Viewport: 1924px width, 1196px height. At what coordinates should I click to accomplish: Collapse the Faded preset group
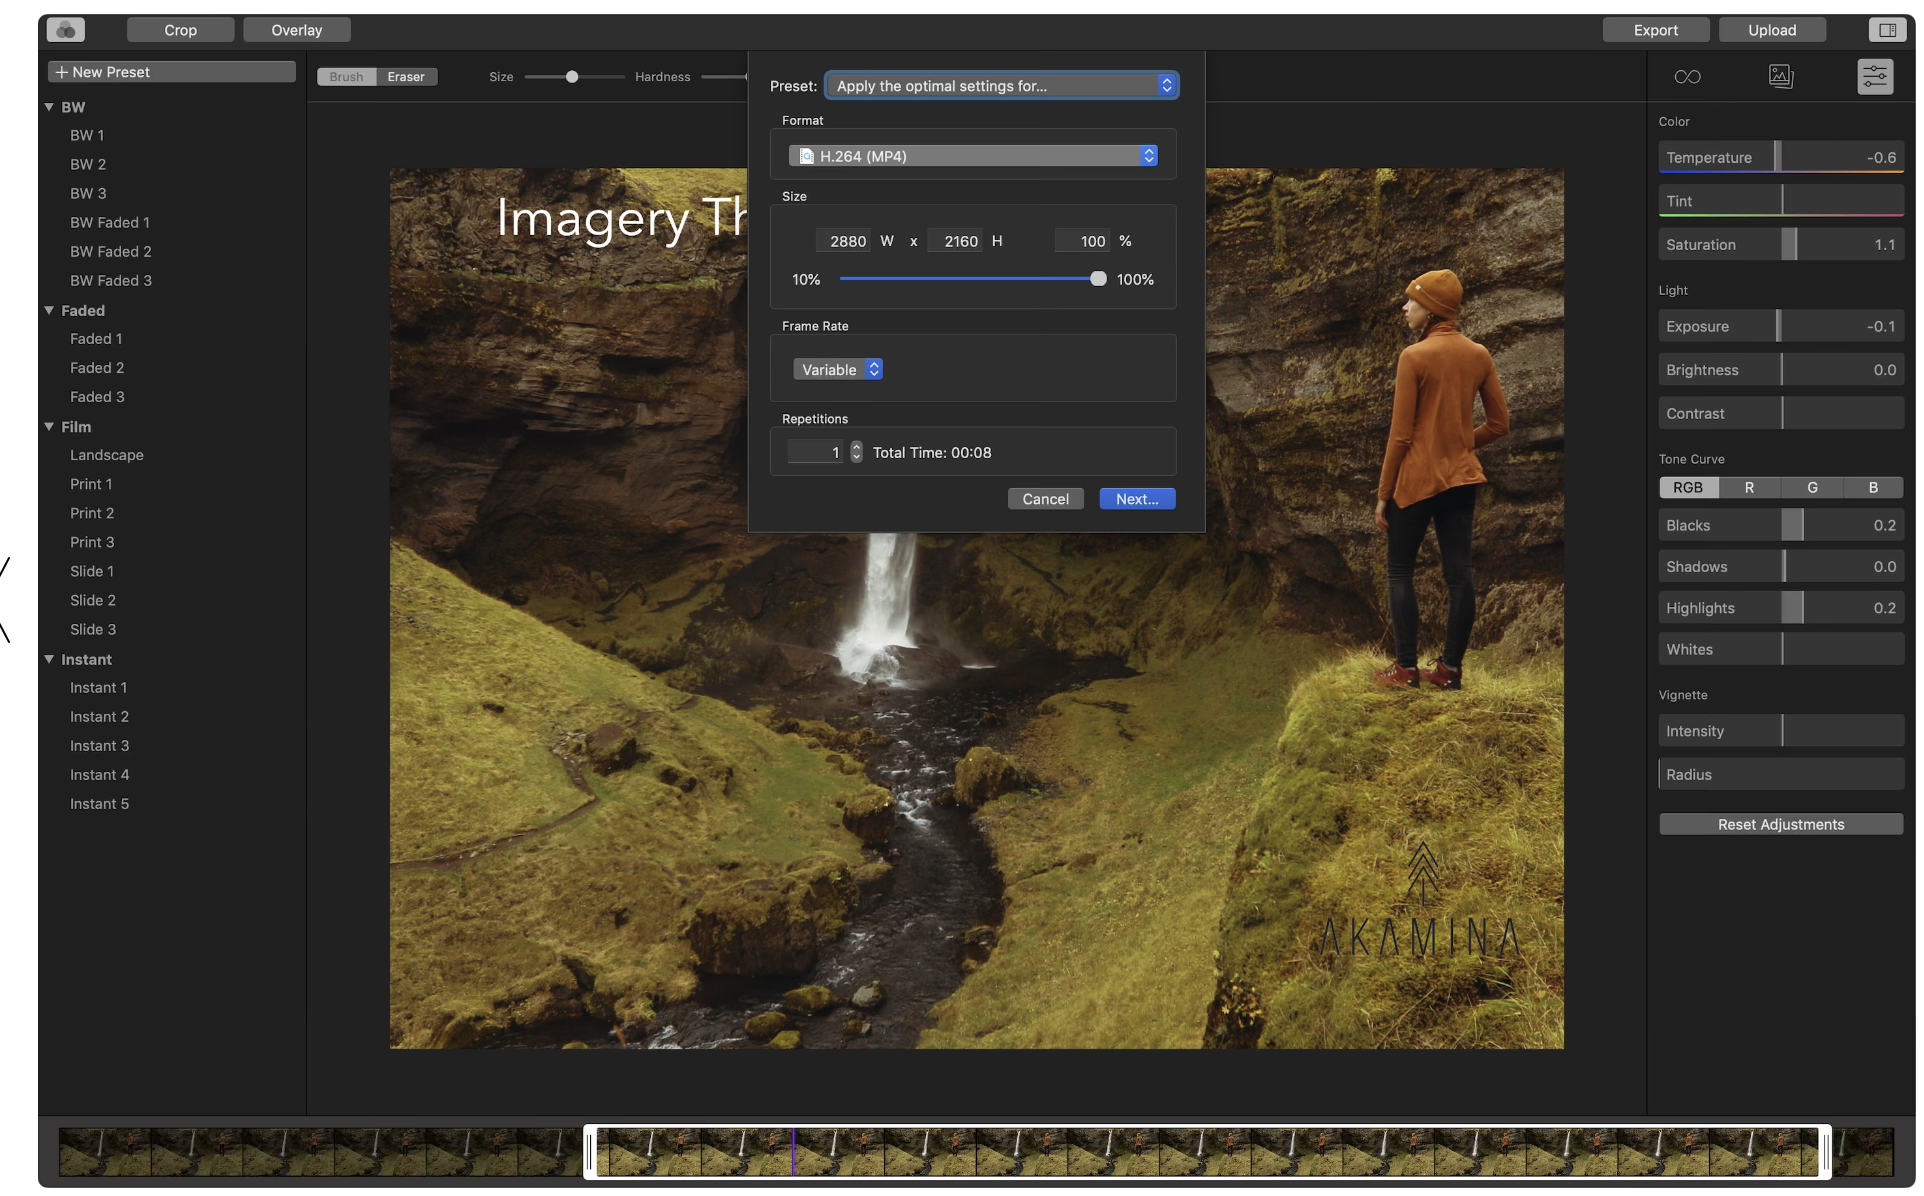[x=49, y=310]
